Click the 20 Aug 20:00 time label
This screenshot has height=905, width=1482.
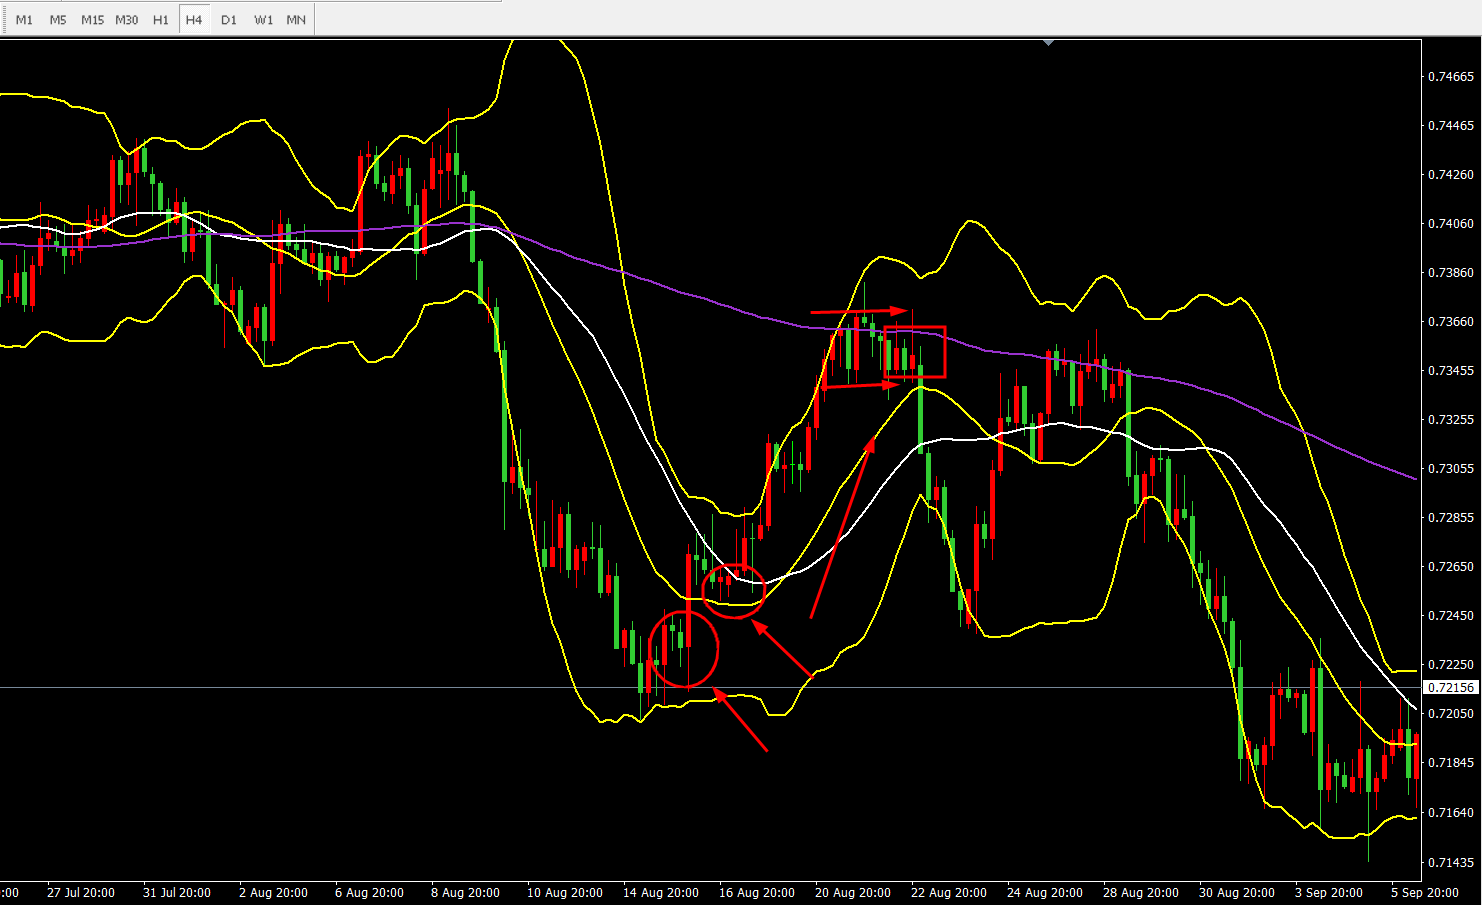coord(853,892)
